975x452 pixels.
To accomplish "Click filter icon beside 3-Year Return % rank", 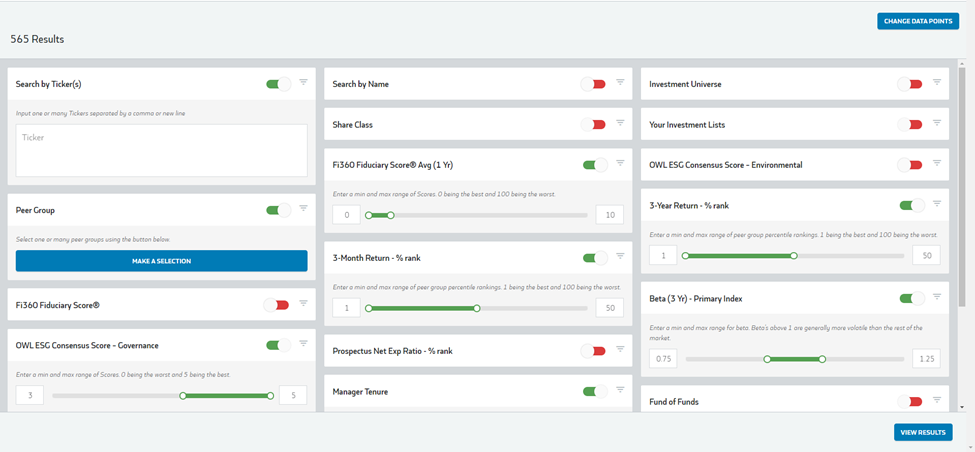I will tap(936, 203).
